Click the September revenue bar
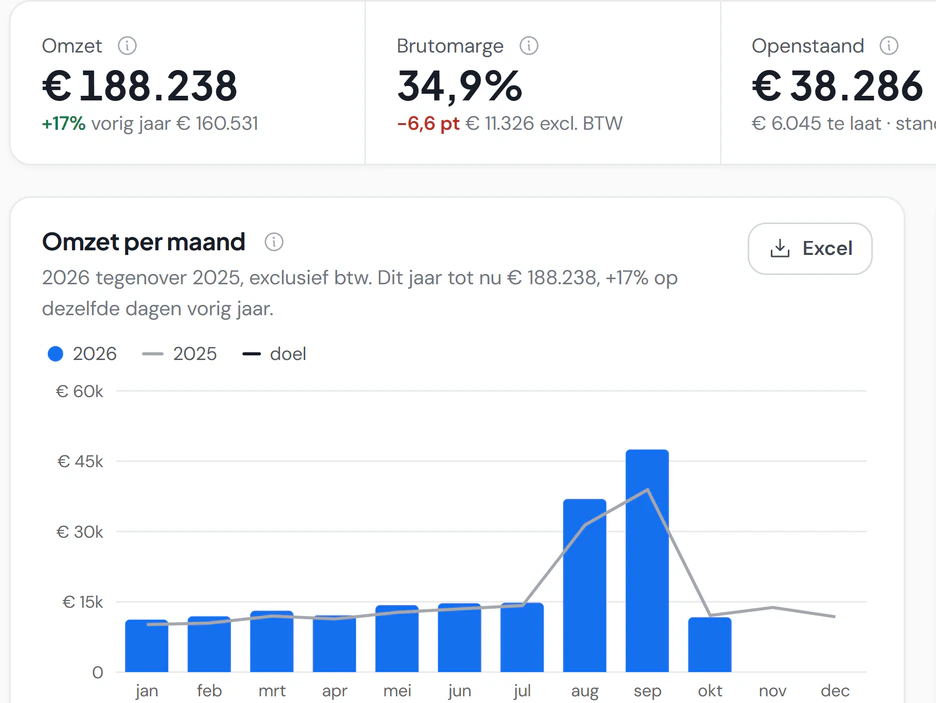 647,561
